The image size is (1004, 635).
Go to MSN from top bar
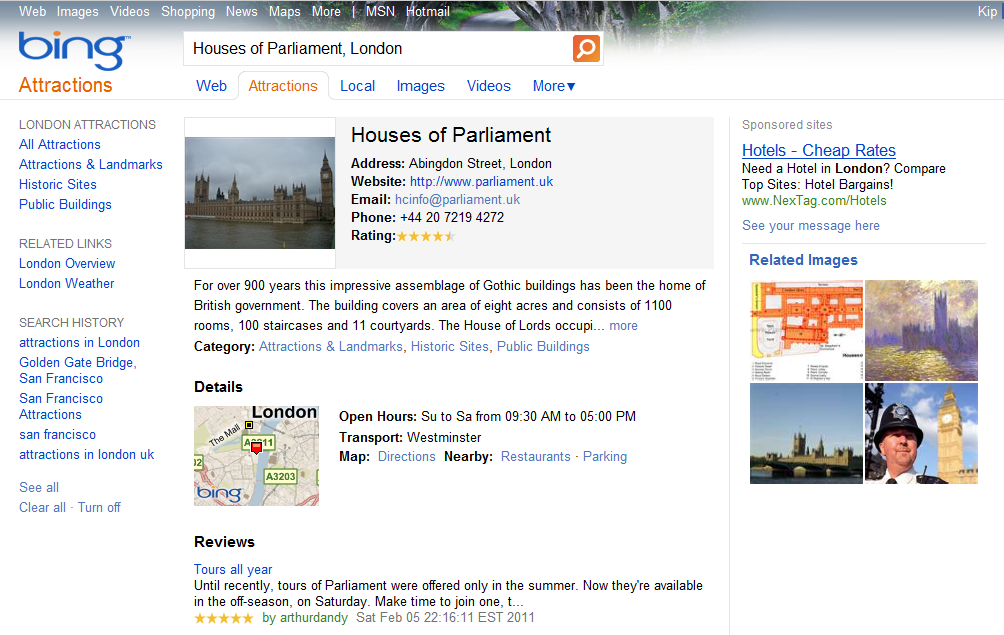coord(380,12)
